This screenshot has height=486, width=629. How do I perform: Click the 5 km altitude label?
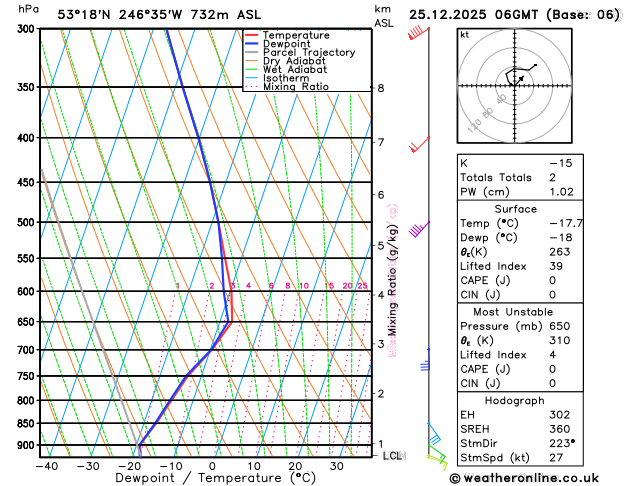[x=381, y=245]
